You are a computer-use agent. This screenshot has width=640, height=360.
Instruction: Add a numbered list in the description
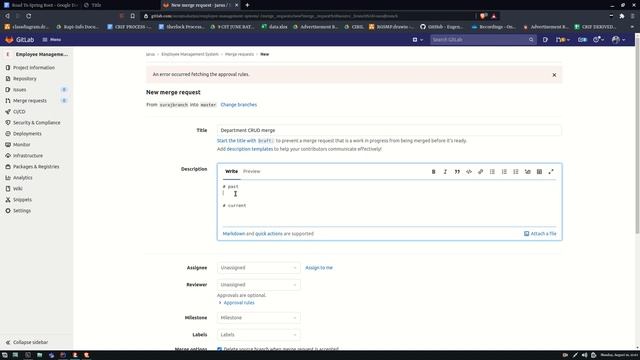[504, 172]
